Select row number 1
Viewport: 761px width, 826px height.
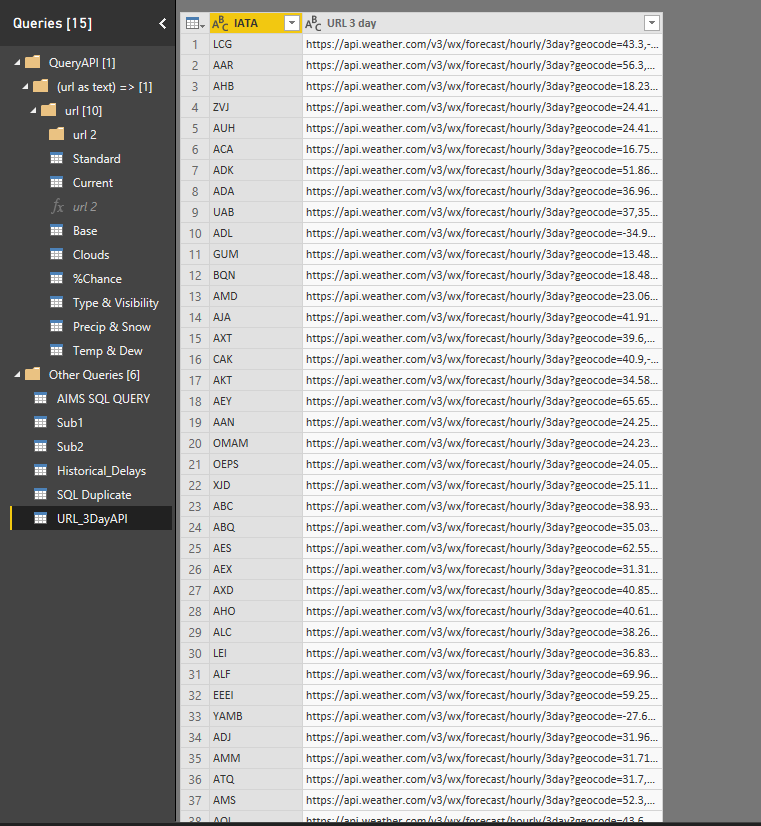click(x=195, y=44)
